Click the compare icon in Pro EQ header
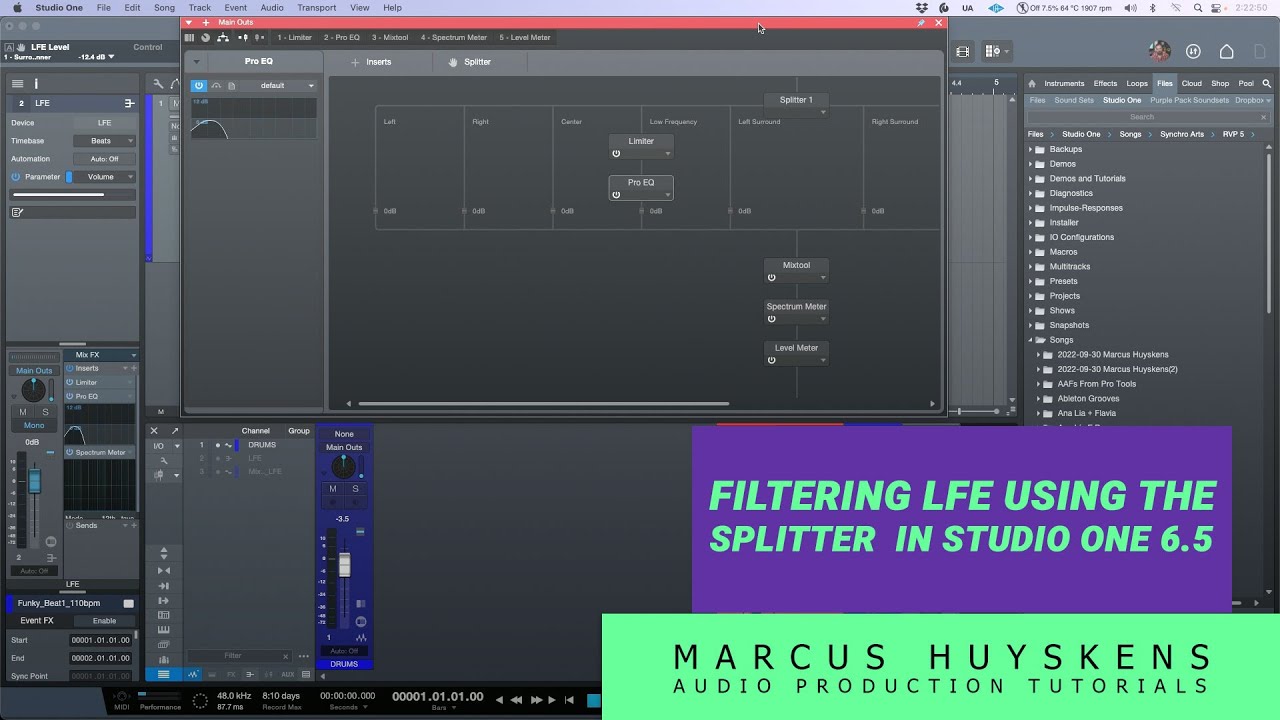Viewport: 1280px width, 720px height. pyautogui.click(x=216, y=86)
